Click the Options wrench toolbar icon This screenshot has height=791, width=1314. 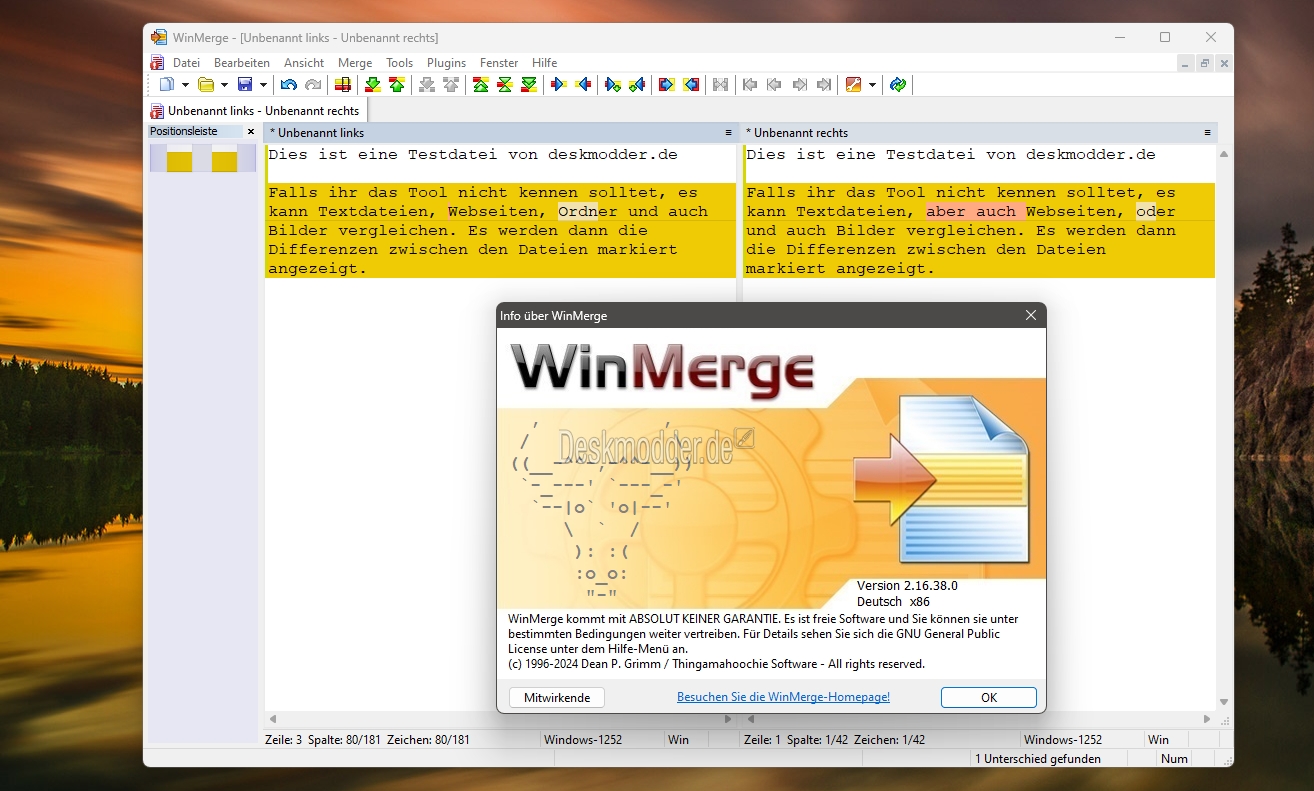click(x=854, y=85)
